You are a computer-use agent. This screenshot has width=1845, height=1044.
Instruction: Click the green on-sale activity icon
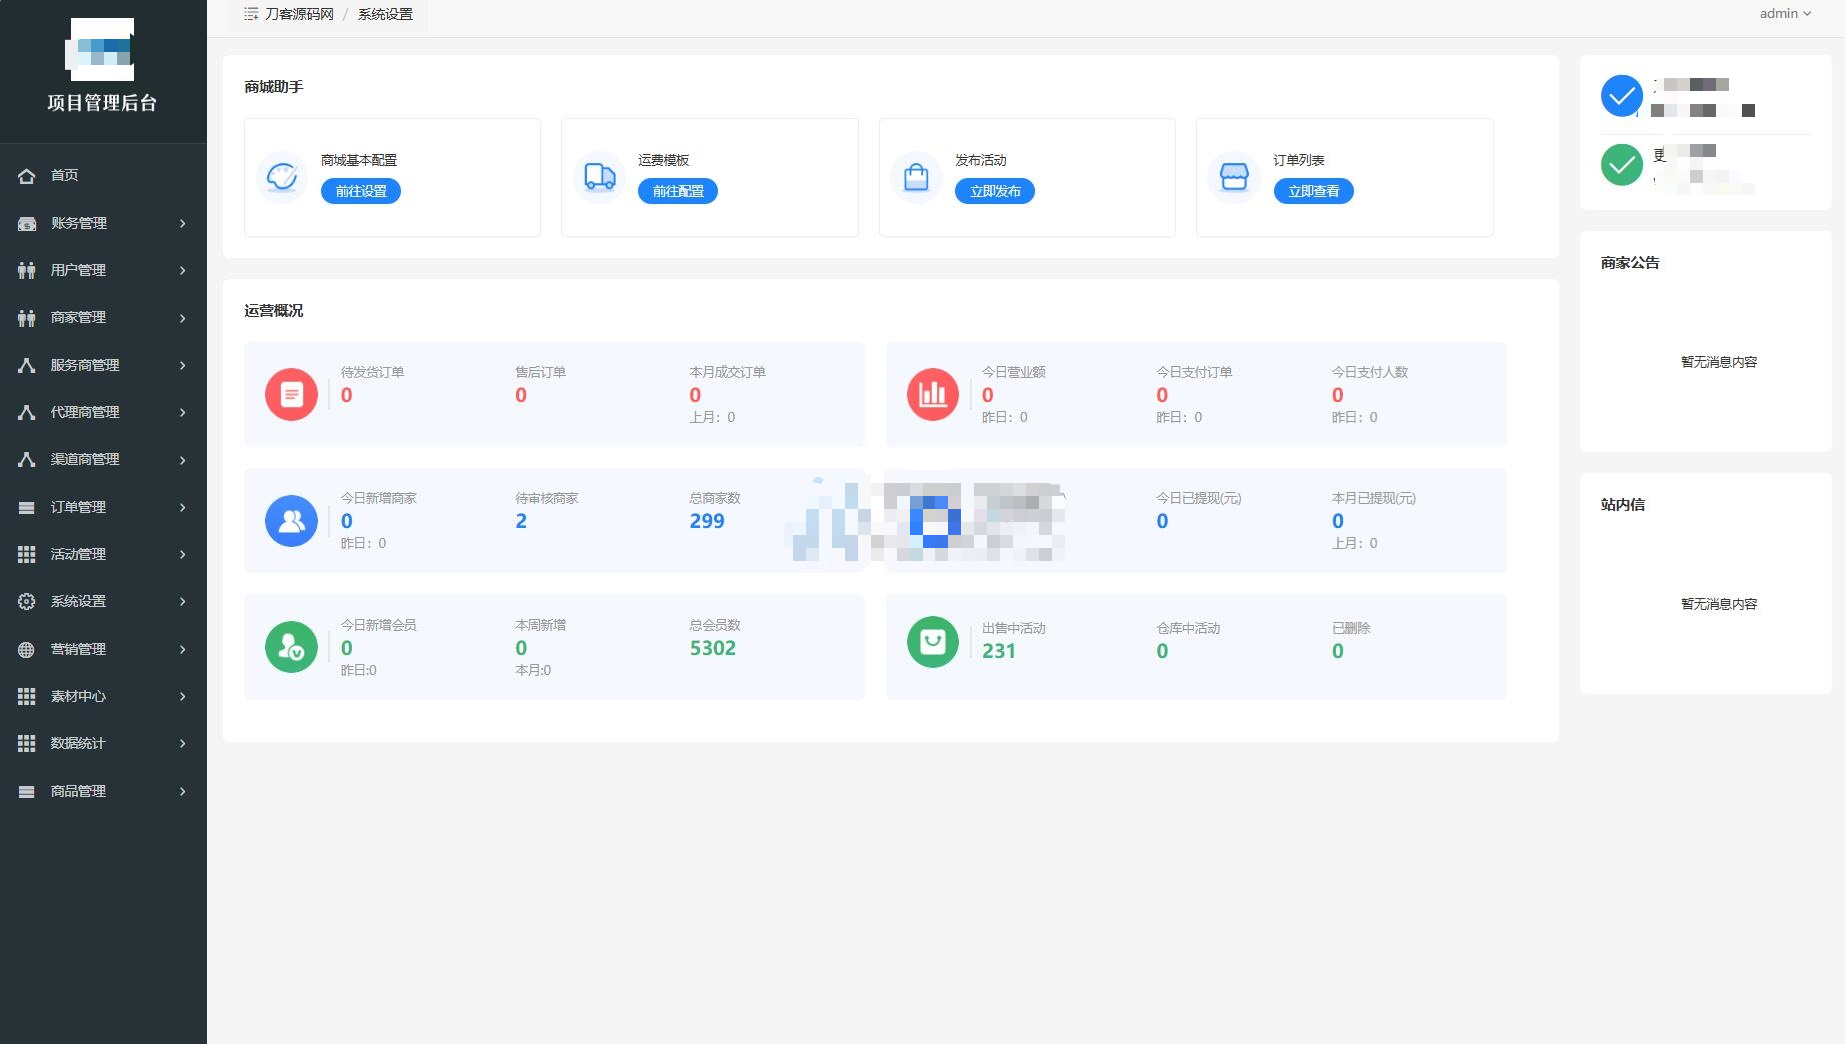(x=932, y=641)
